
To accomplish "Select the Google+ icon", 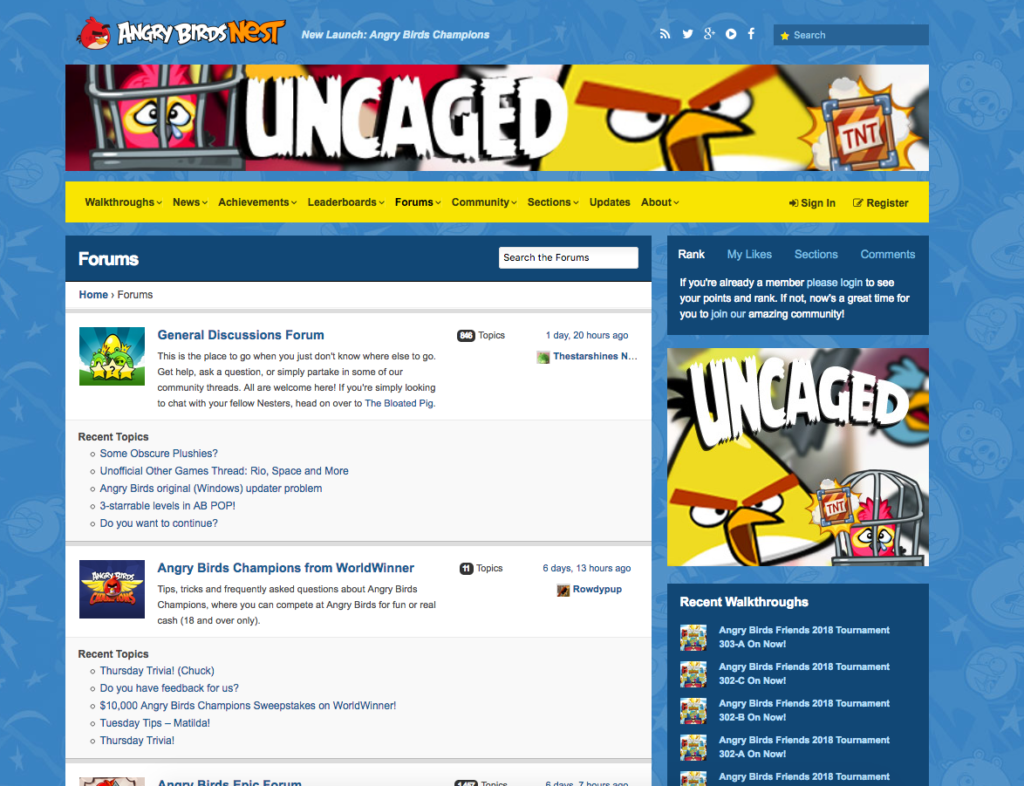I will coord(709,33).
